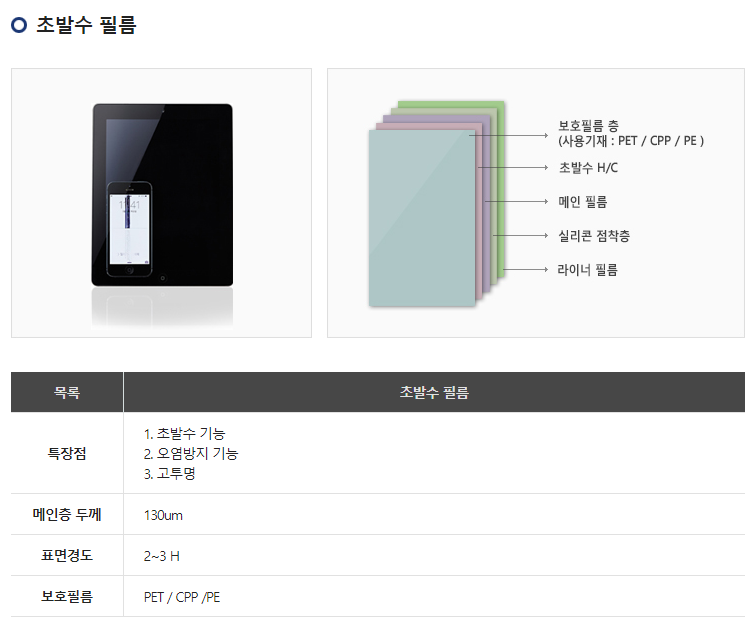Click the 초발수 필름 table column header
This screenshot has height=629, width=756.
click(434, 392)
